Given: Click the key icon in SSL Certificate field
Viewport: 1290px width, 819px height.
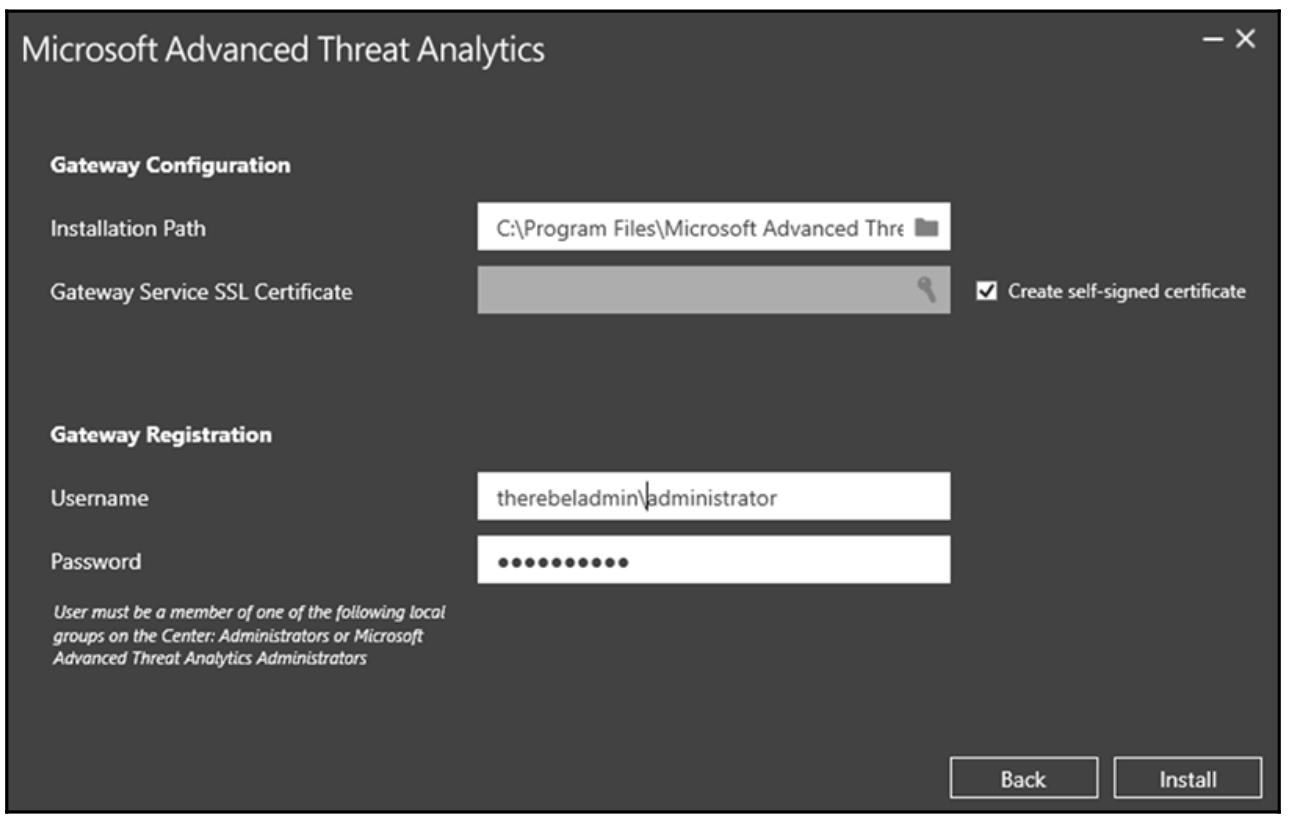Looking at the screenshot, I should pyautogui.click(x=926, y=291).
